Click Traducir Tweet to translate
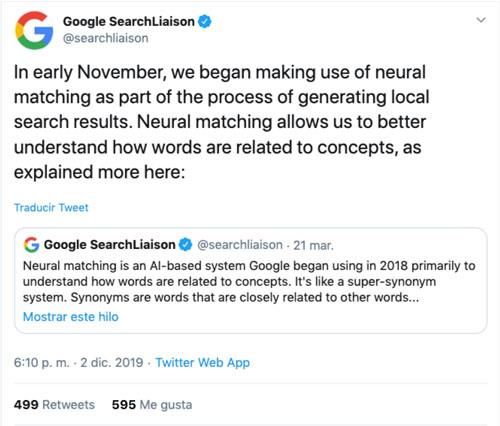 click(x=51, y=207)
